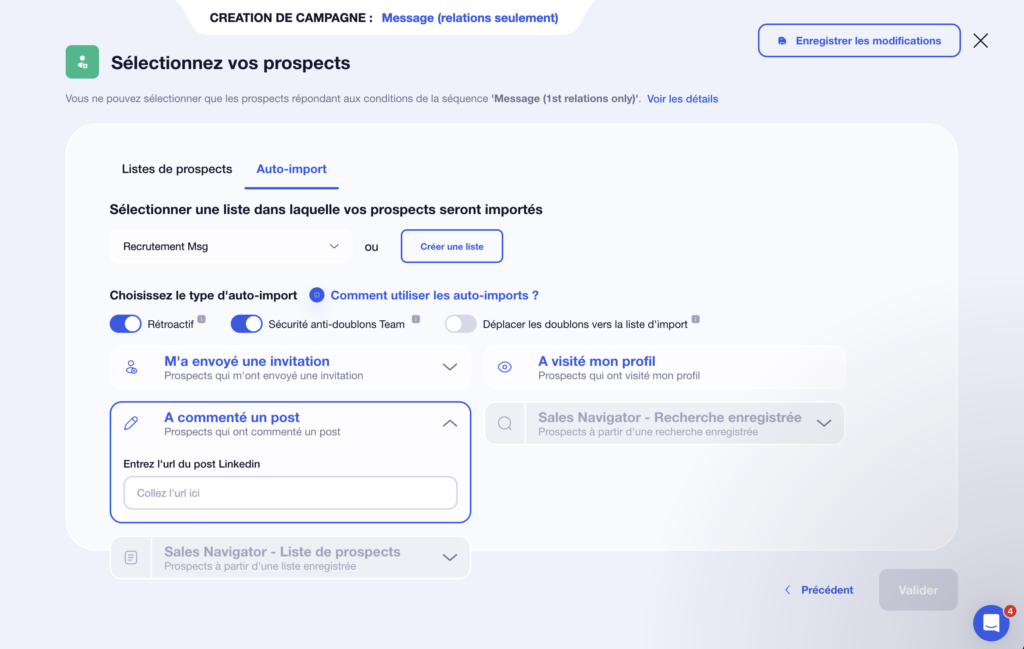
Task: Click the info icon beside Rétroactif label
Action: pyautogui.click(x=202, y=317)
